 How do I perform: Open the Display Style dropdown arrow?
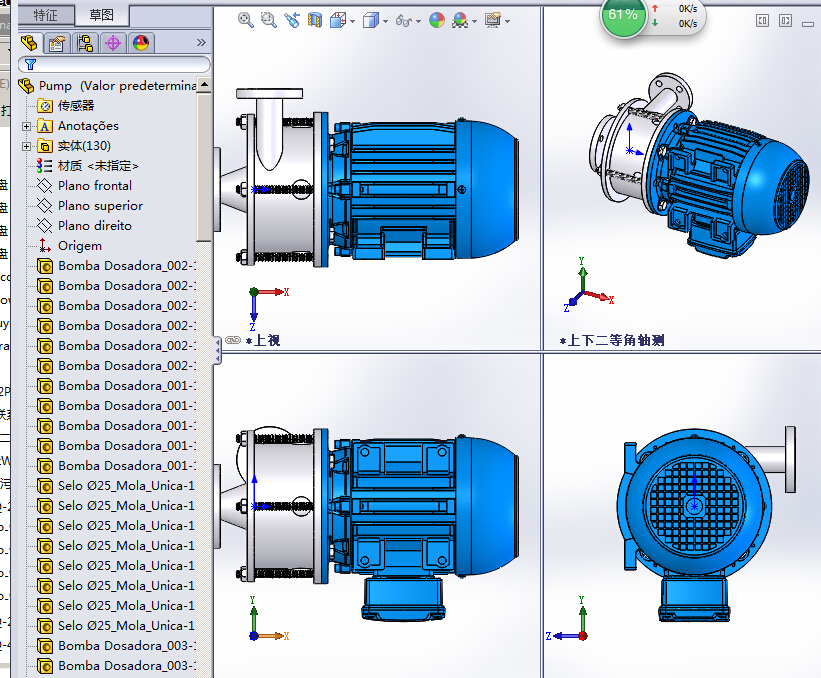385,21
